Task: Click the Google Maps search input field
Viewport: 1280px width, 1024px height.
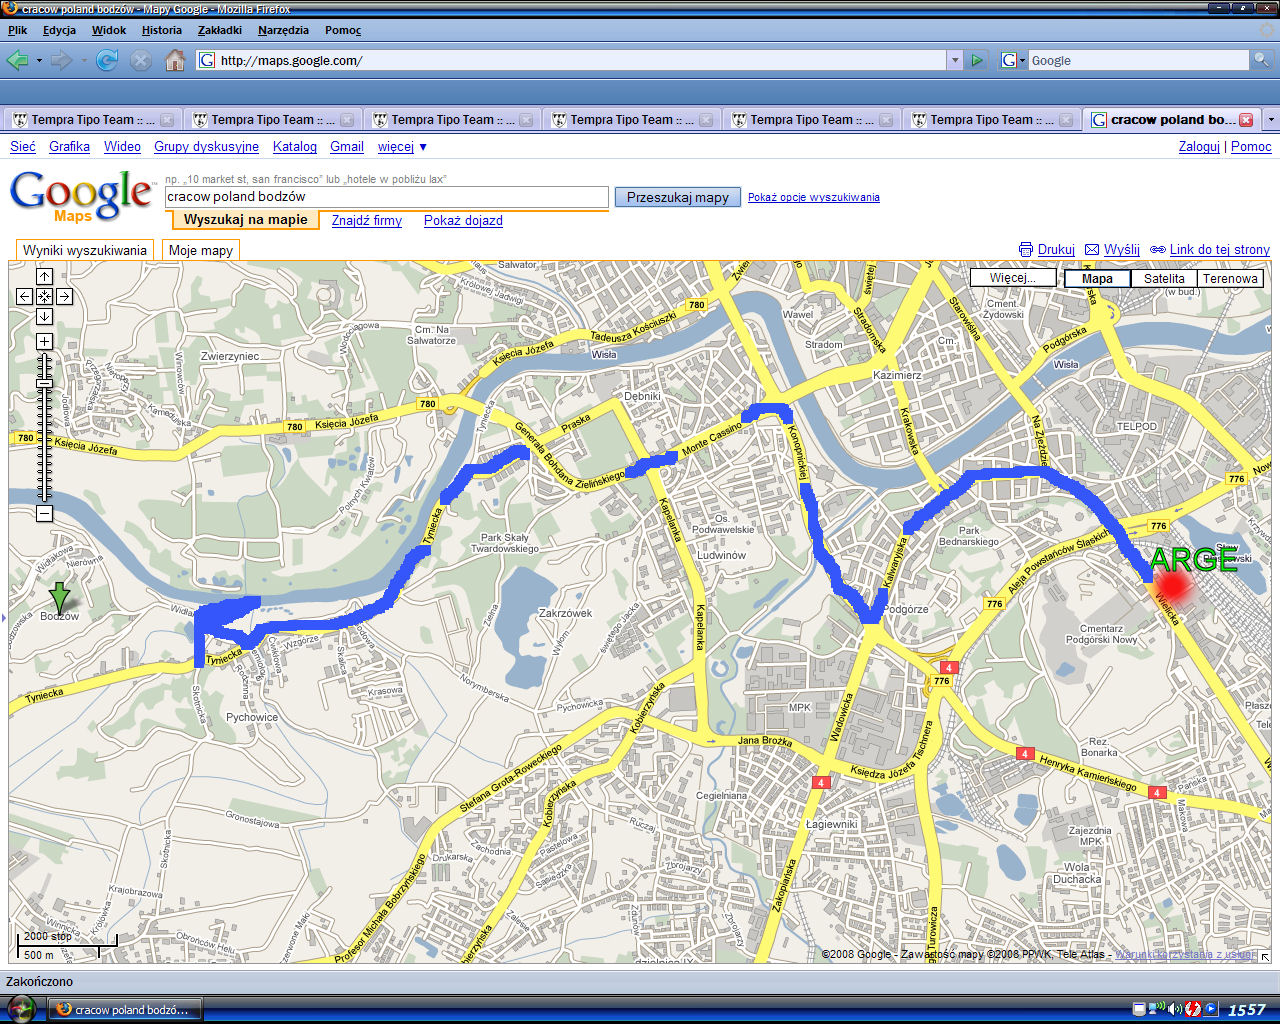Action: tap(386, 197)
